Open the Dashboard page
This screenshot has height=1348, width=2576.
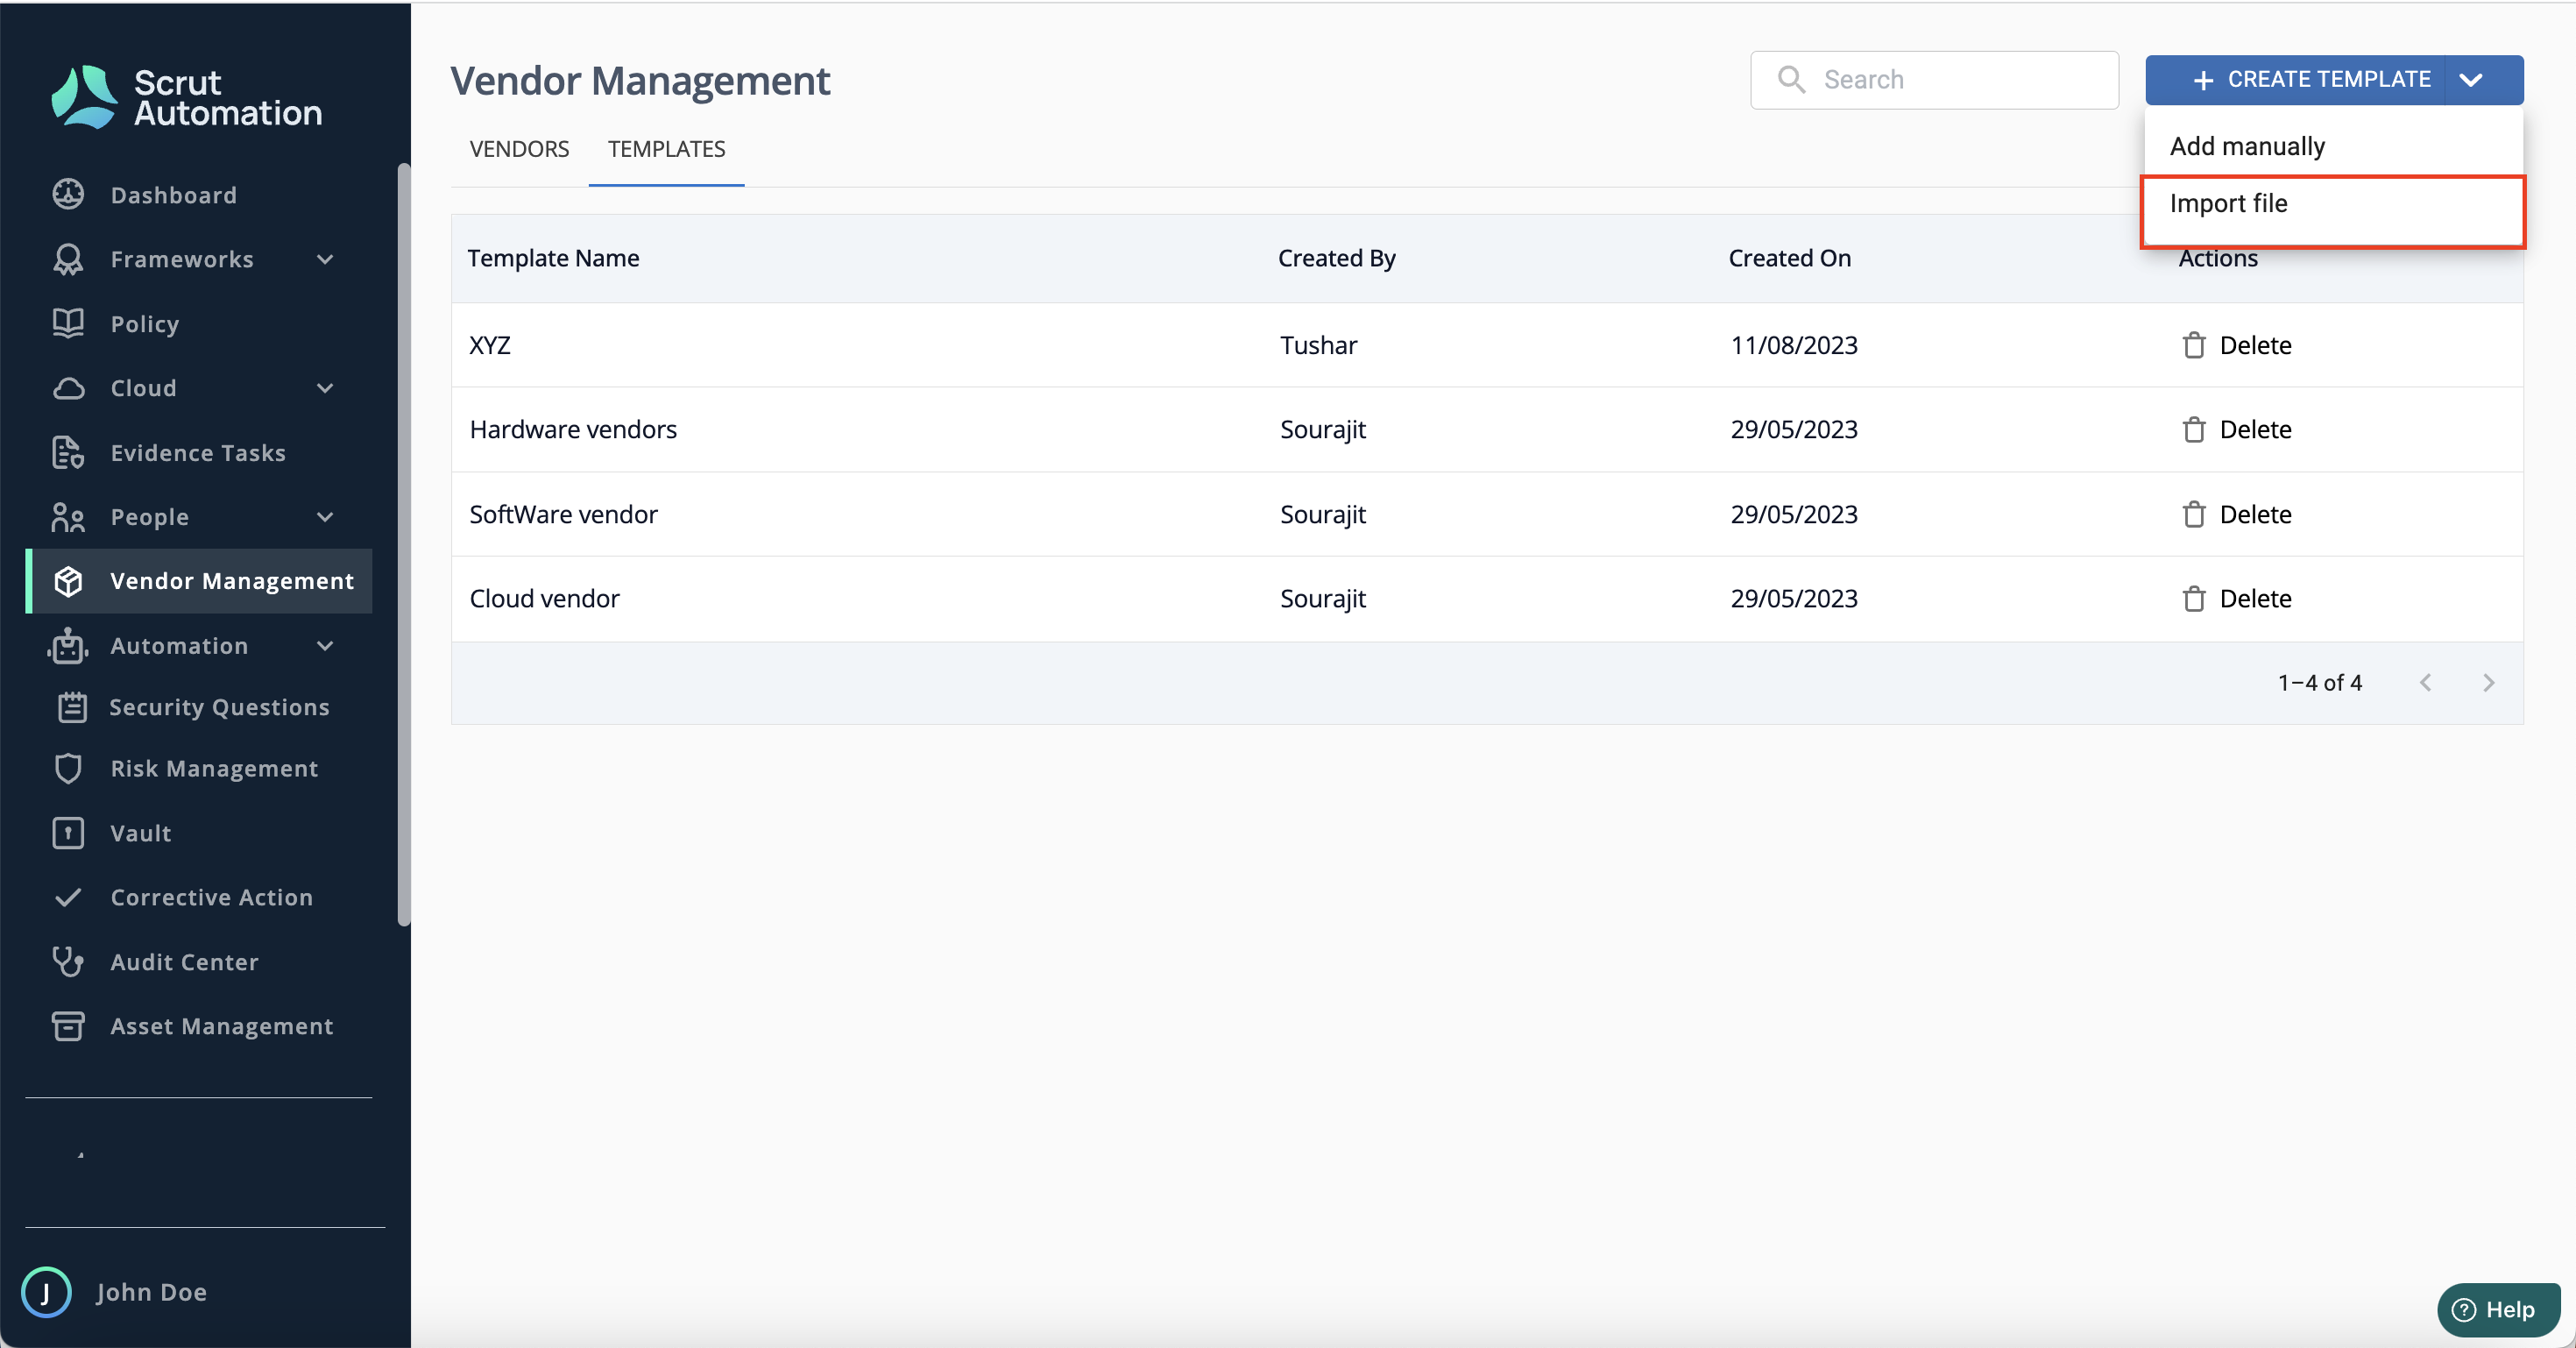(x=173, y=195)
